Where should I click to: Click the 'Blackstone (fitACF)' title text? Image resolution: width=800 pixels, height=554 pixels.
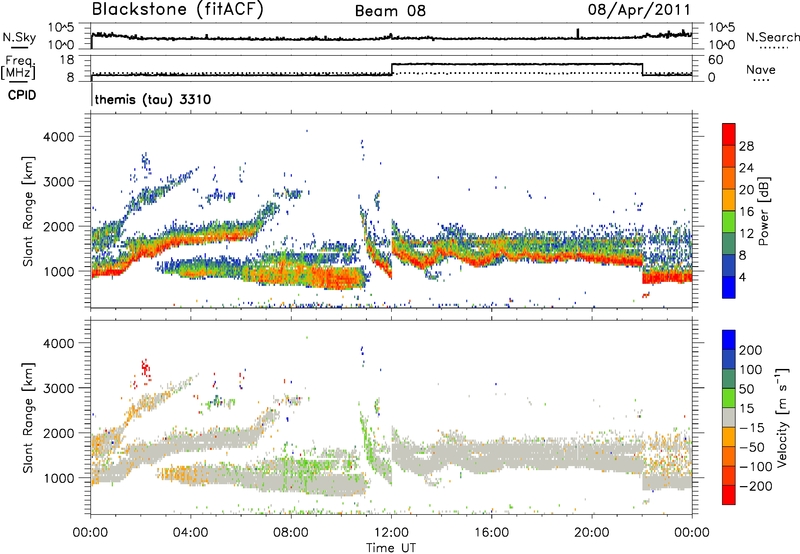177,9
